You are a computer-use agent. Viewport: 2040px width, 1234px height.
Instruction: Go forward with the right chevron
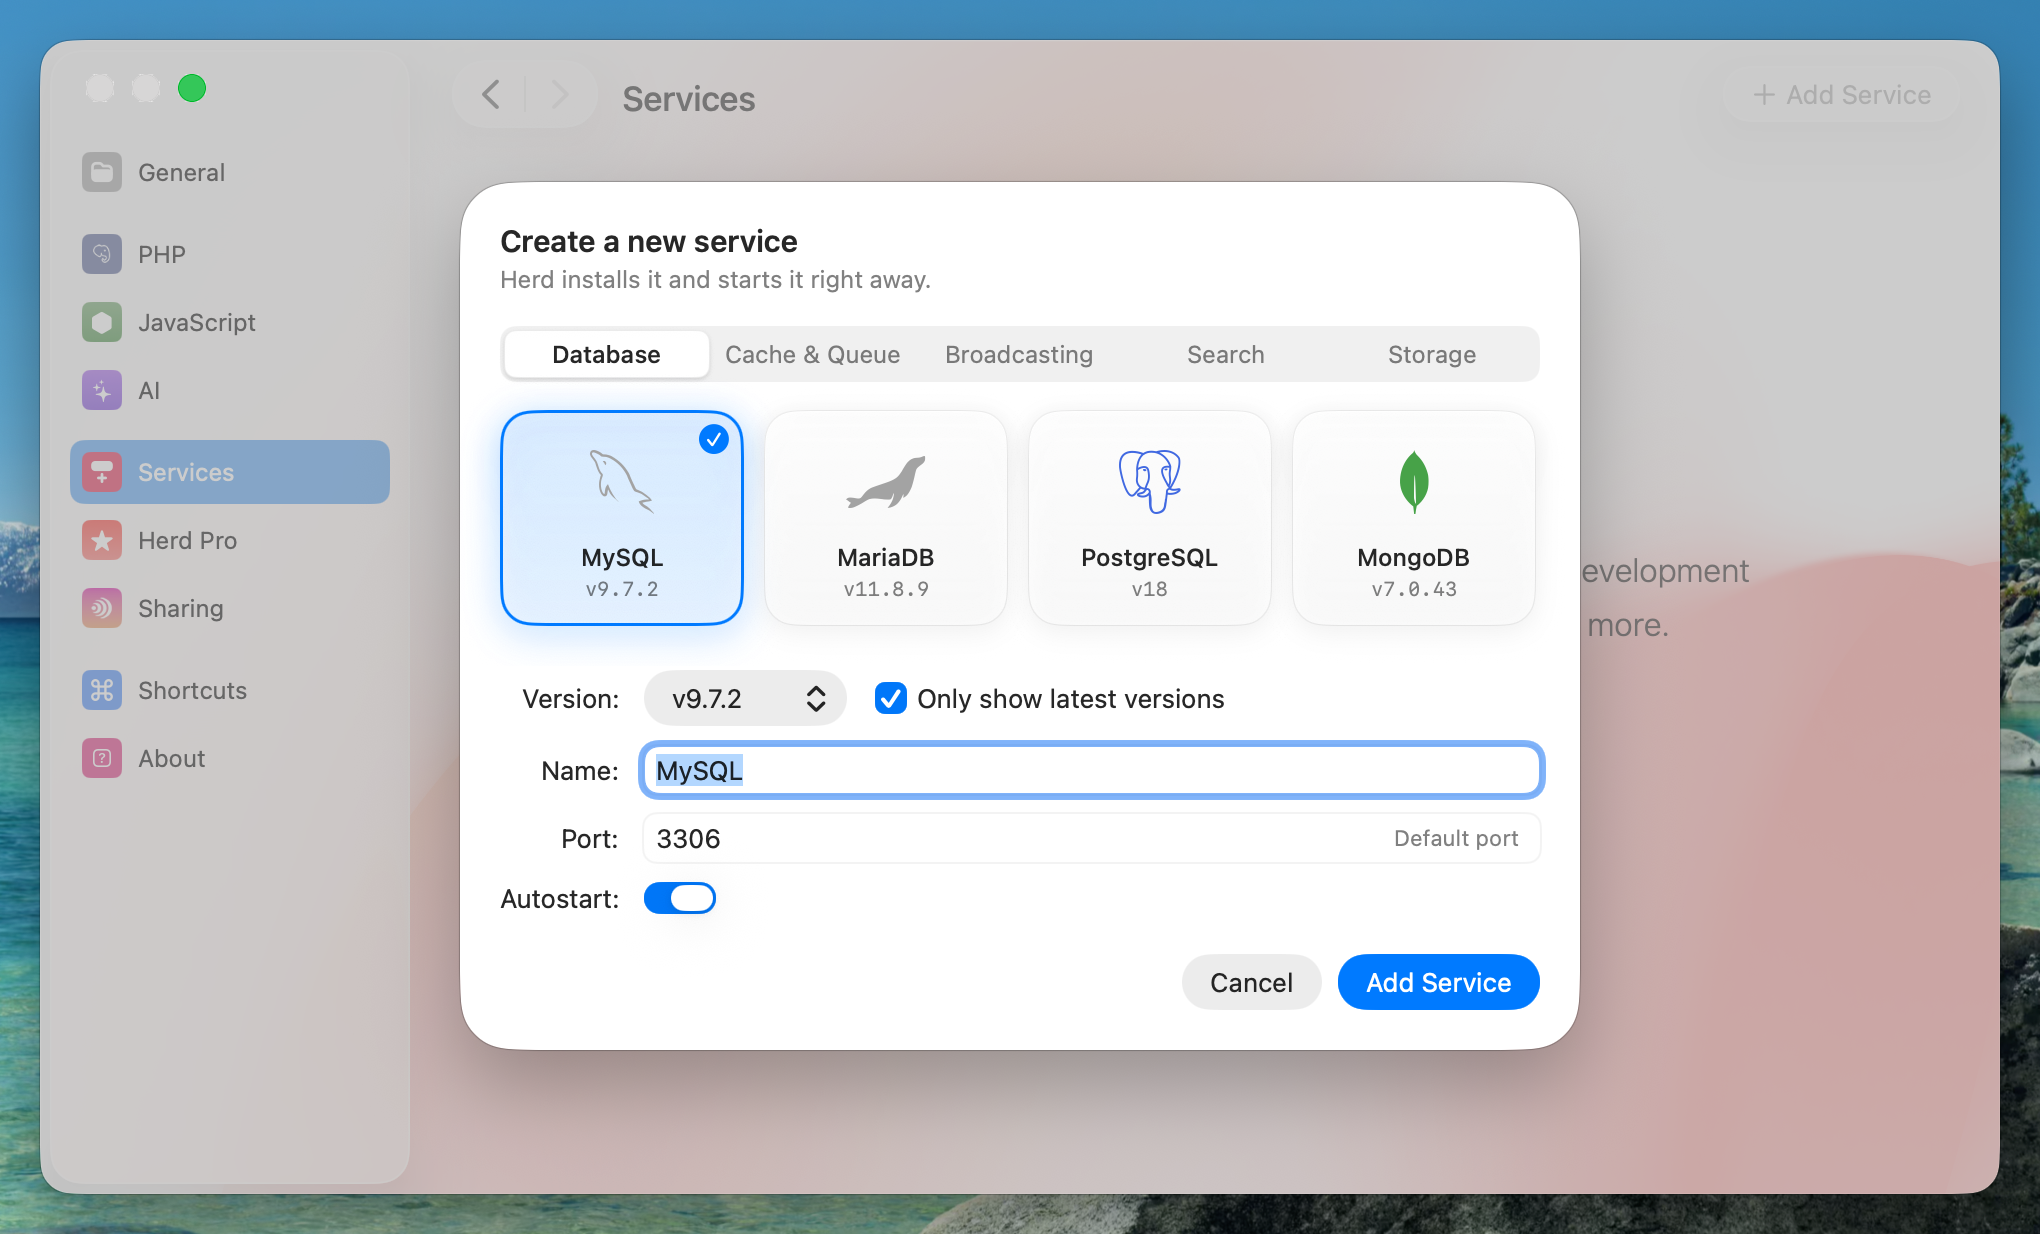[559, 95]
